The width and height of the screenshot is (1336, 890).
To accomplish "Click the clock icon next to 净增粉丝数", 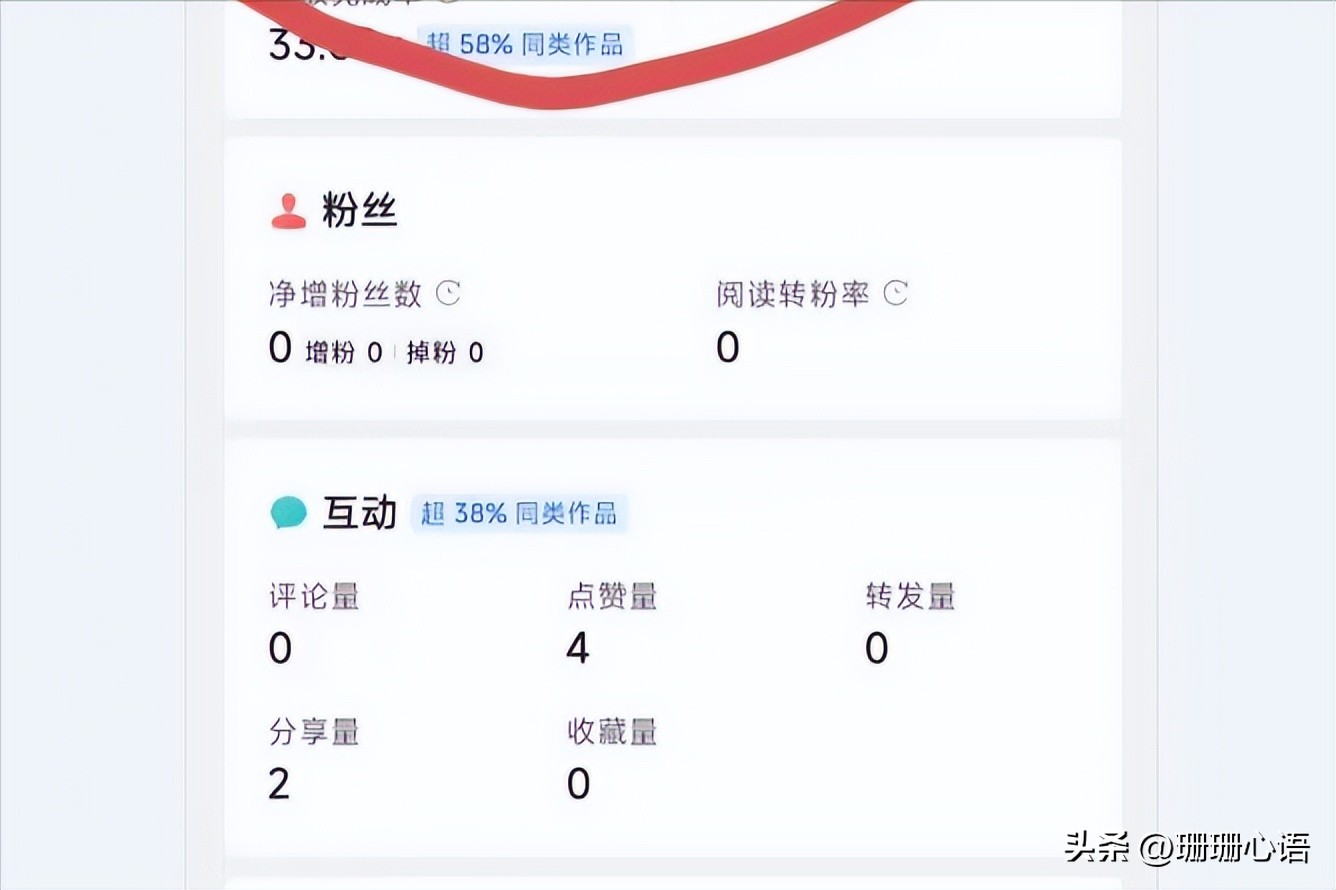I will point(447,293).
